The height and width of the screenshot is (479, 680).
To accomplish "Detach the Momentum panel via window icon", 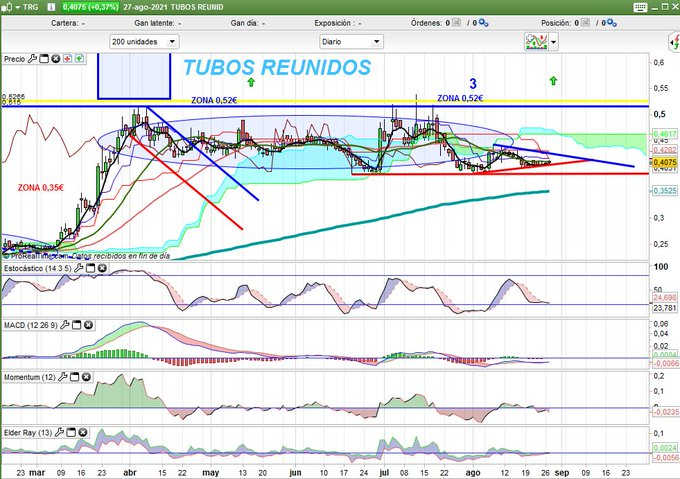I will coord(75,377).
